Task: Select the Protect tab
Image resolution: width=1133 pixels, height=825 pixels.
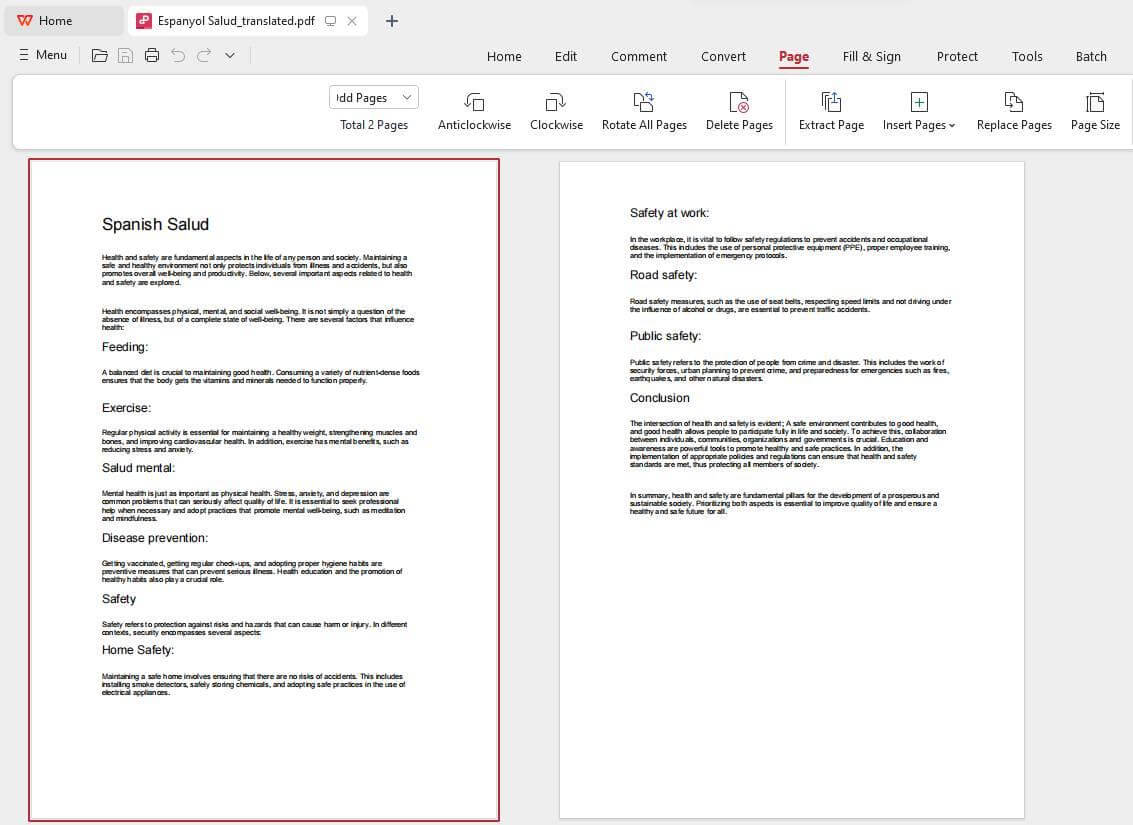Action: pyautogui.click(x=957, y=57)
